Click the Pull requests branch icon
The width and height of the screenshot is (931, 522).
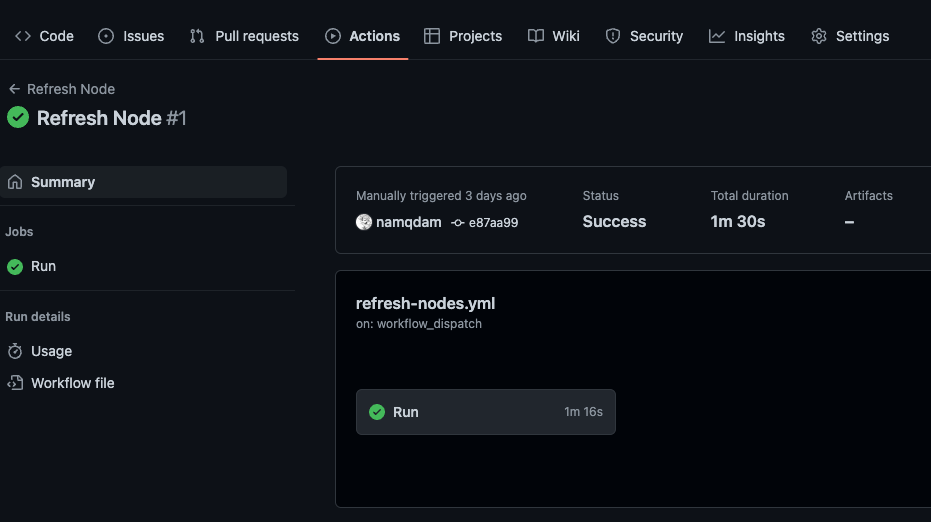(x=197, y=36)
